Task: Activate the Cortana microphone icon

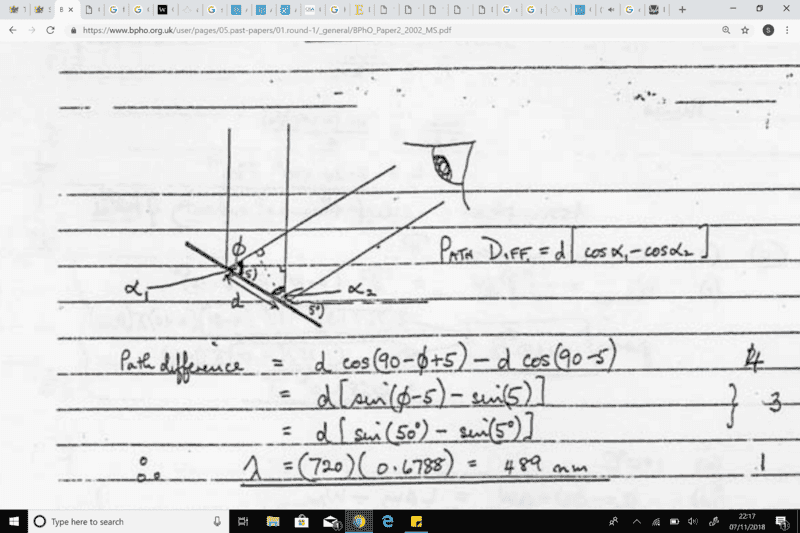Action: 217,521
